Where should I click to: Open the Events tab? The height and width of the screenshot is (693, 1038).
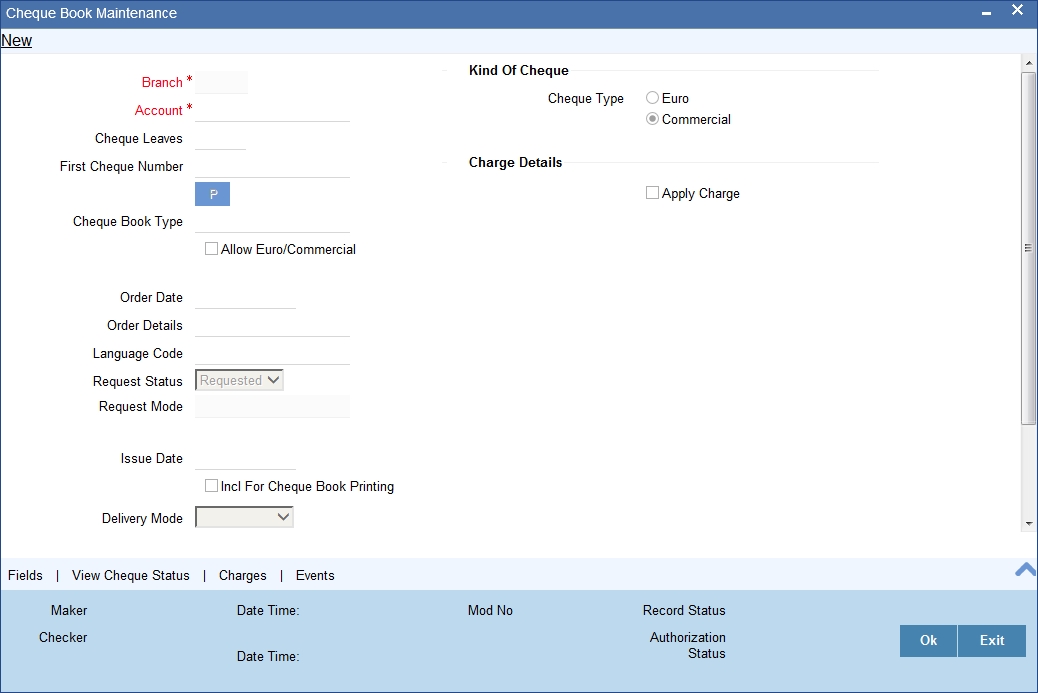(x=315, y=575)
